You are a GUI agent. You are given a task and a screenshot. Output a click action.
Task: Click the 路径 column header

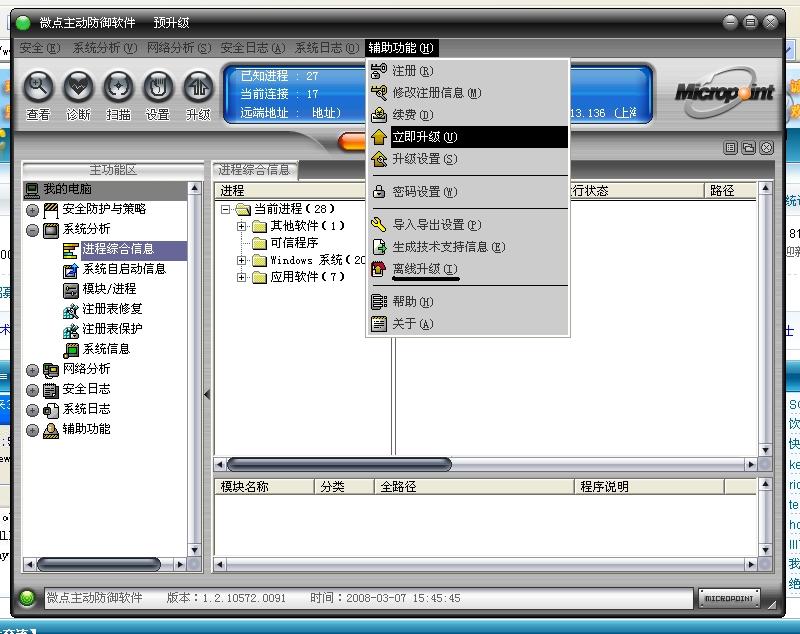[x=730, y=191]
